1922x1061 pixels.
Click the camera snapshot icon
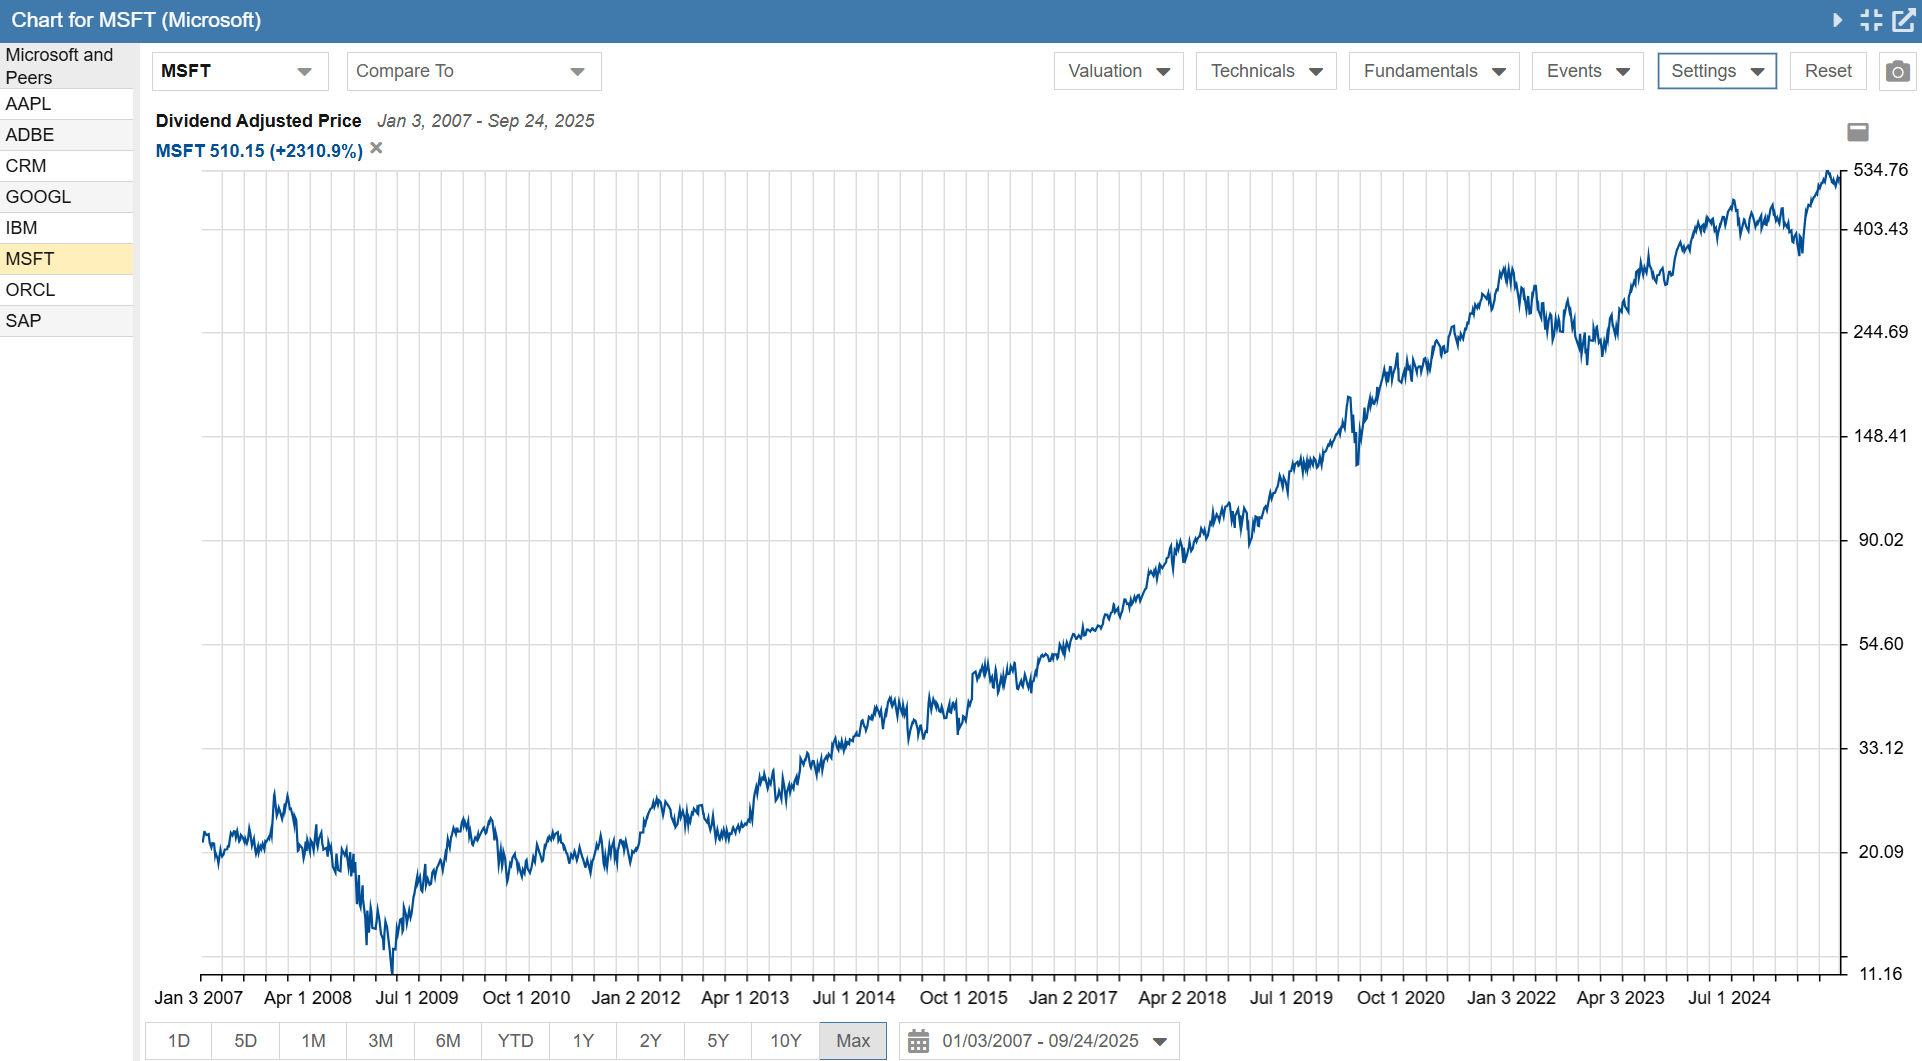pos(1897,72)
